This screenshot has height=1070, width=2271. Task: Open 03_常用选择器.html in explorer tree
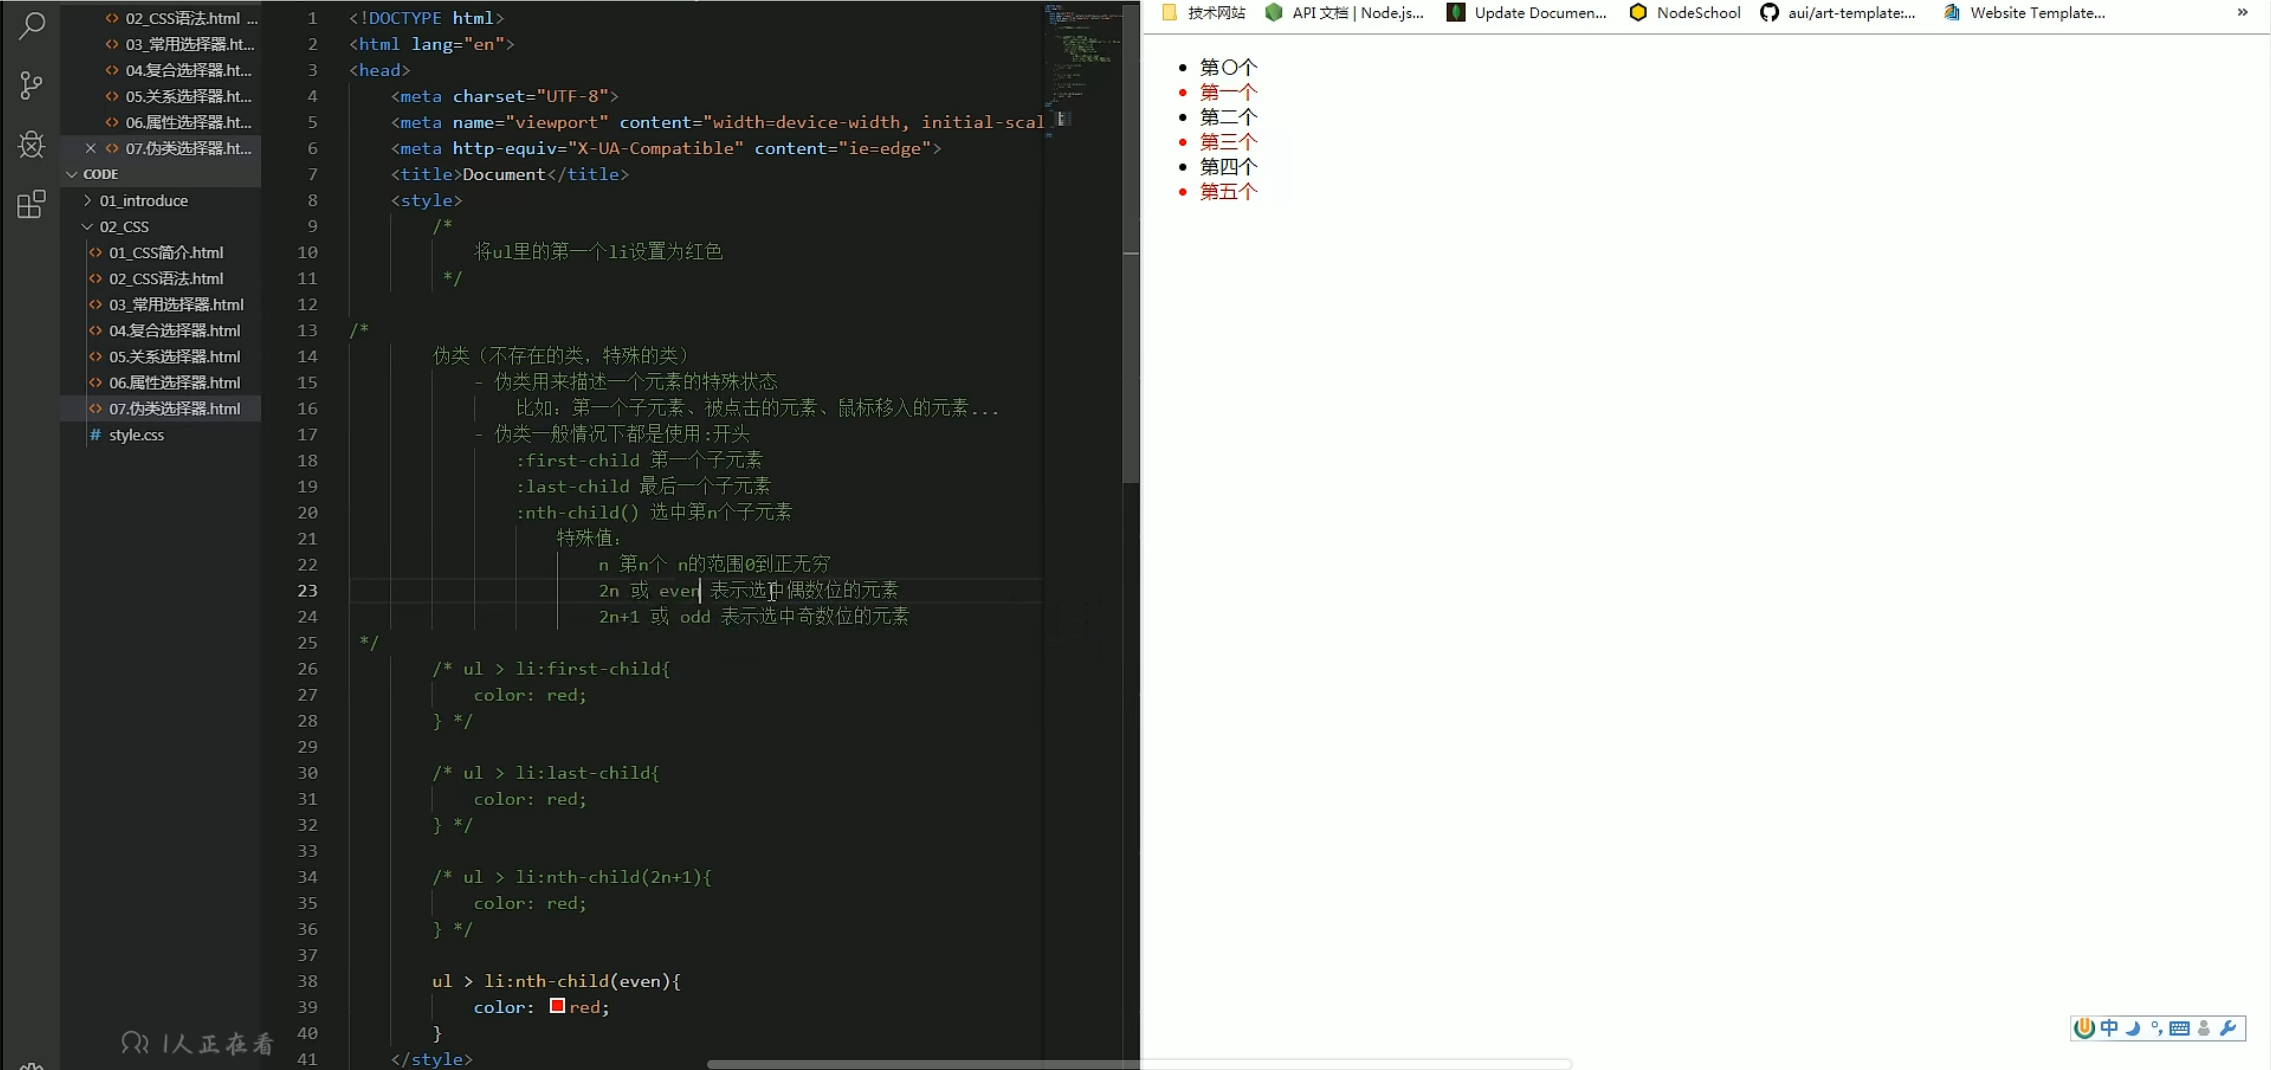160,304
